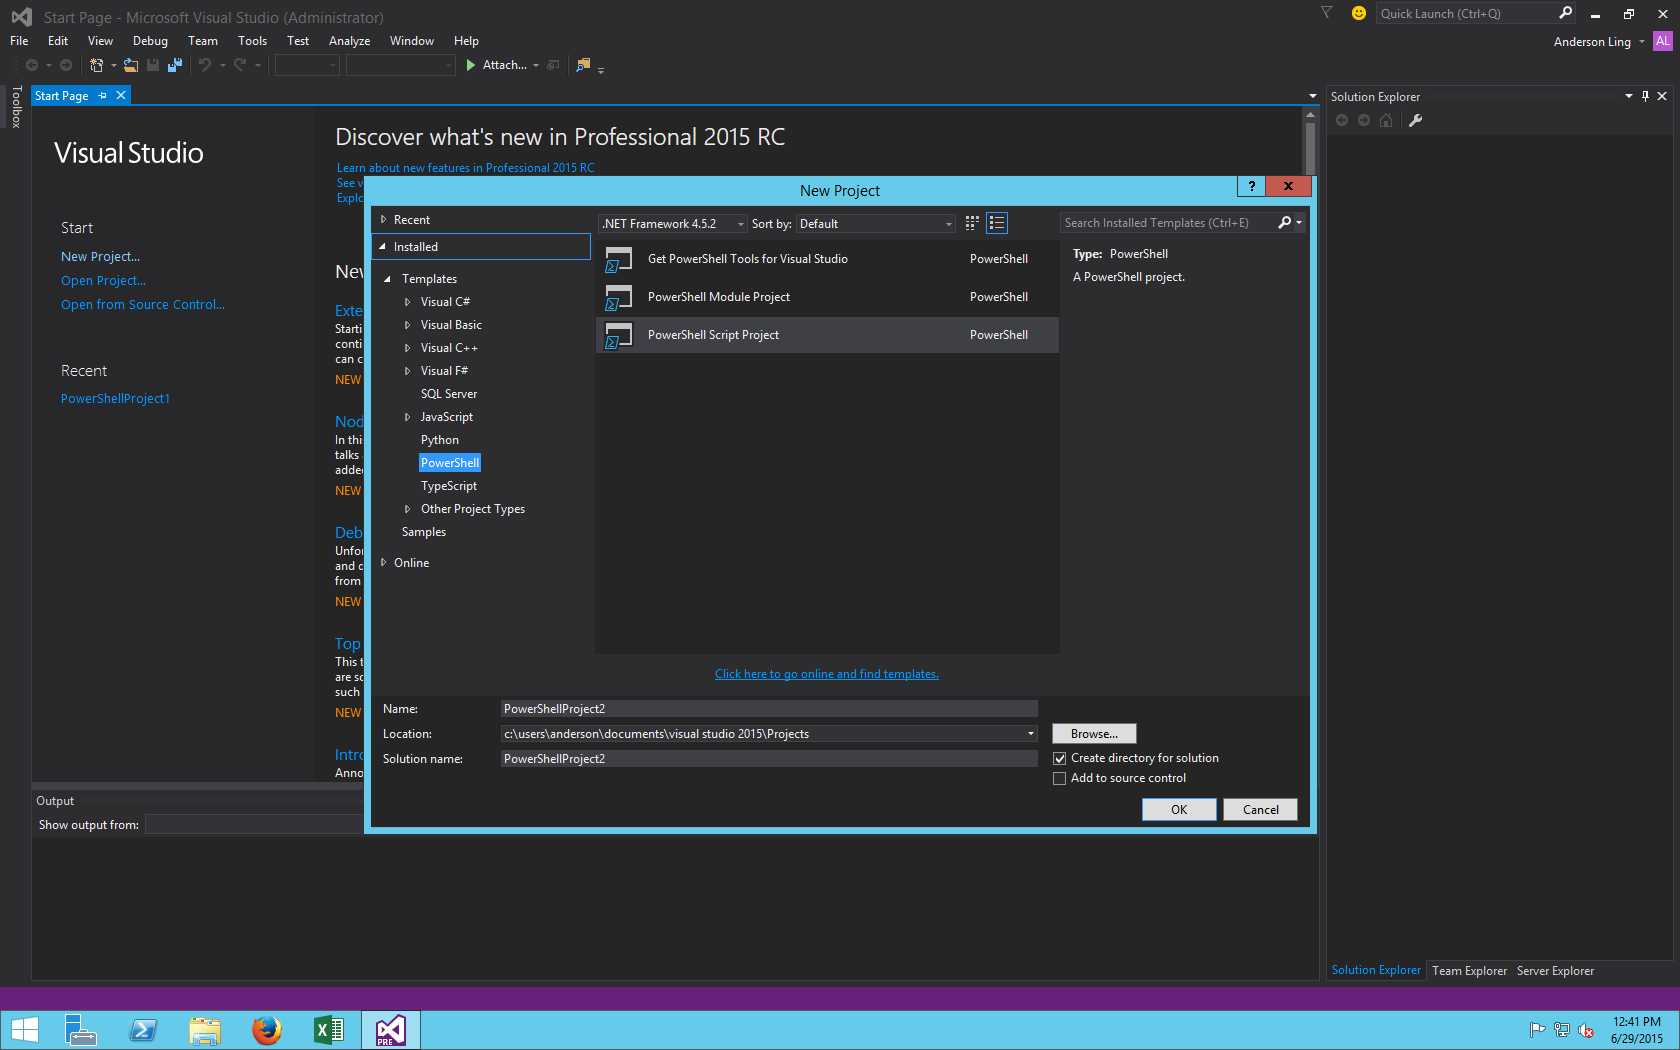Click the Solution name input field
Viewport: 1680px width, 1050px height.
[769, 759]
